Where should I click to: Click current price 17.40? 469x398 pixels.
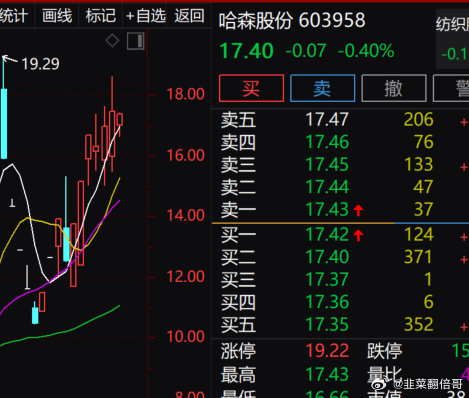(246, 51)
